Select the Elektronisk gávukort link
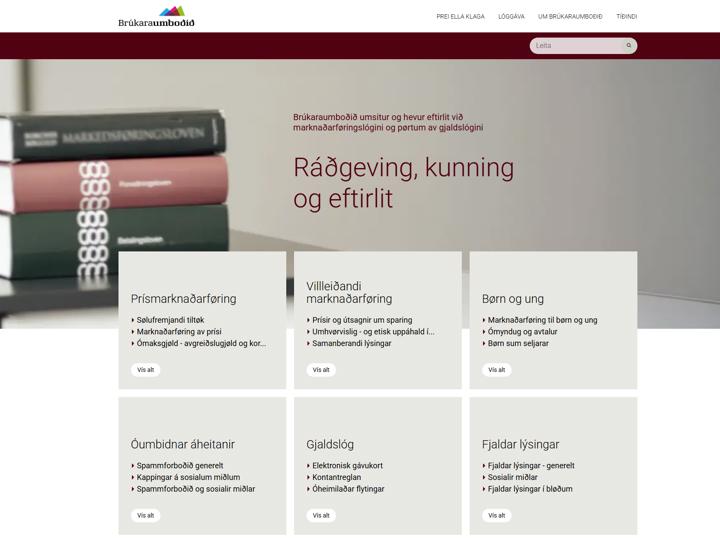Screen dimensions: 720x540 [347, 466]
